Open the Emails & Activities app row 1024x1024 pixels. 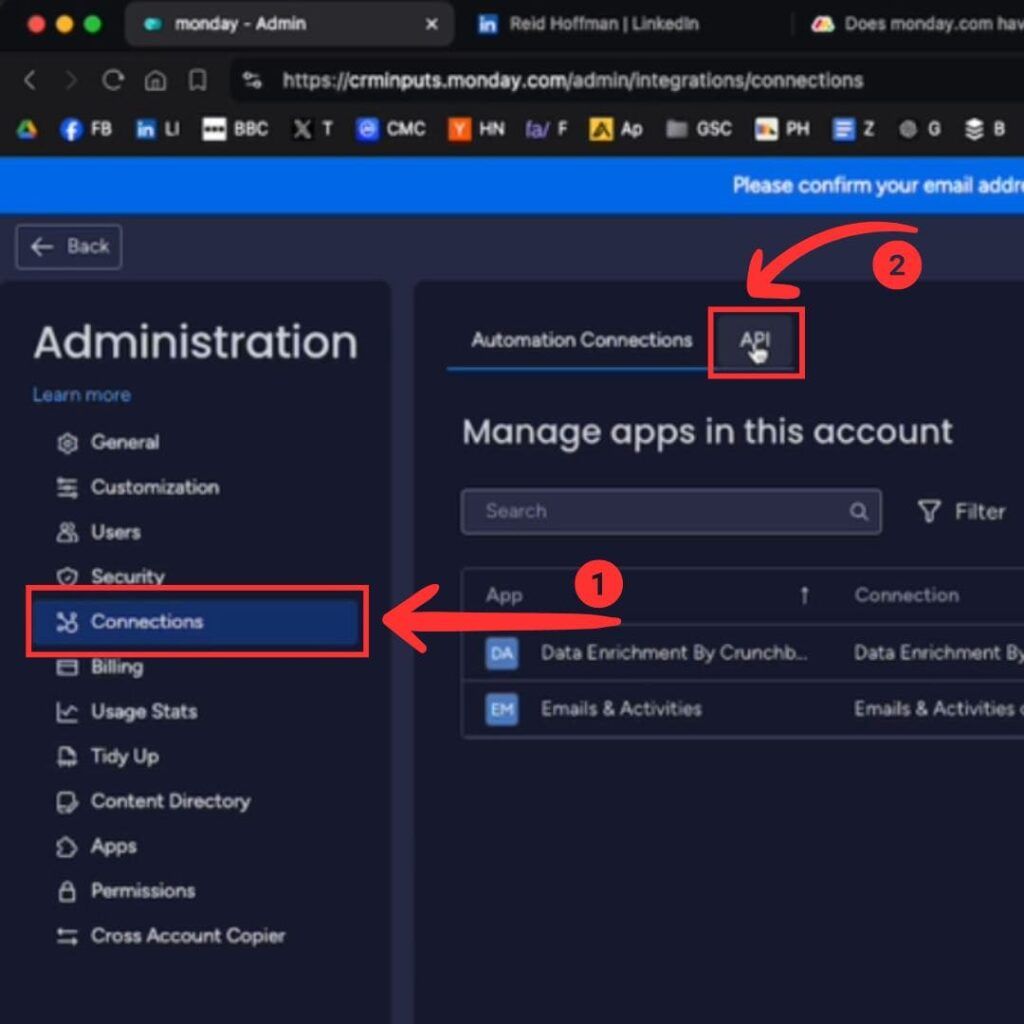tap(743, 709)
